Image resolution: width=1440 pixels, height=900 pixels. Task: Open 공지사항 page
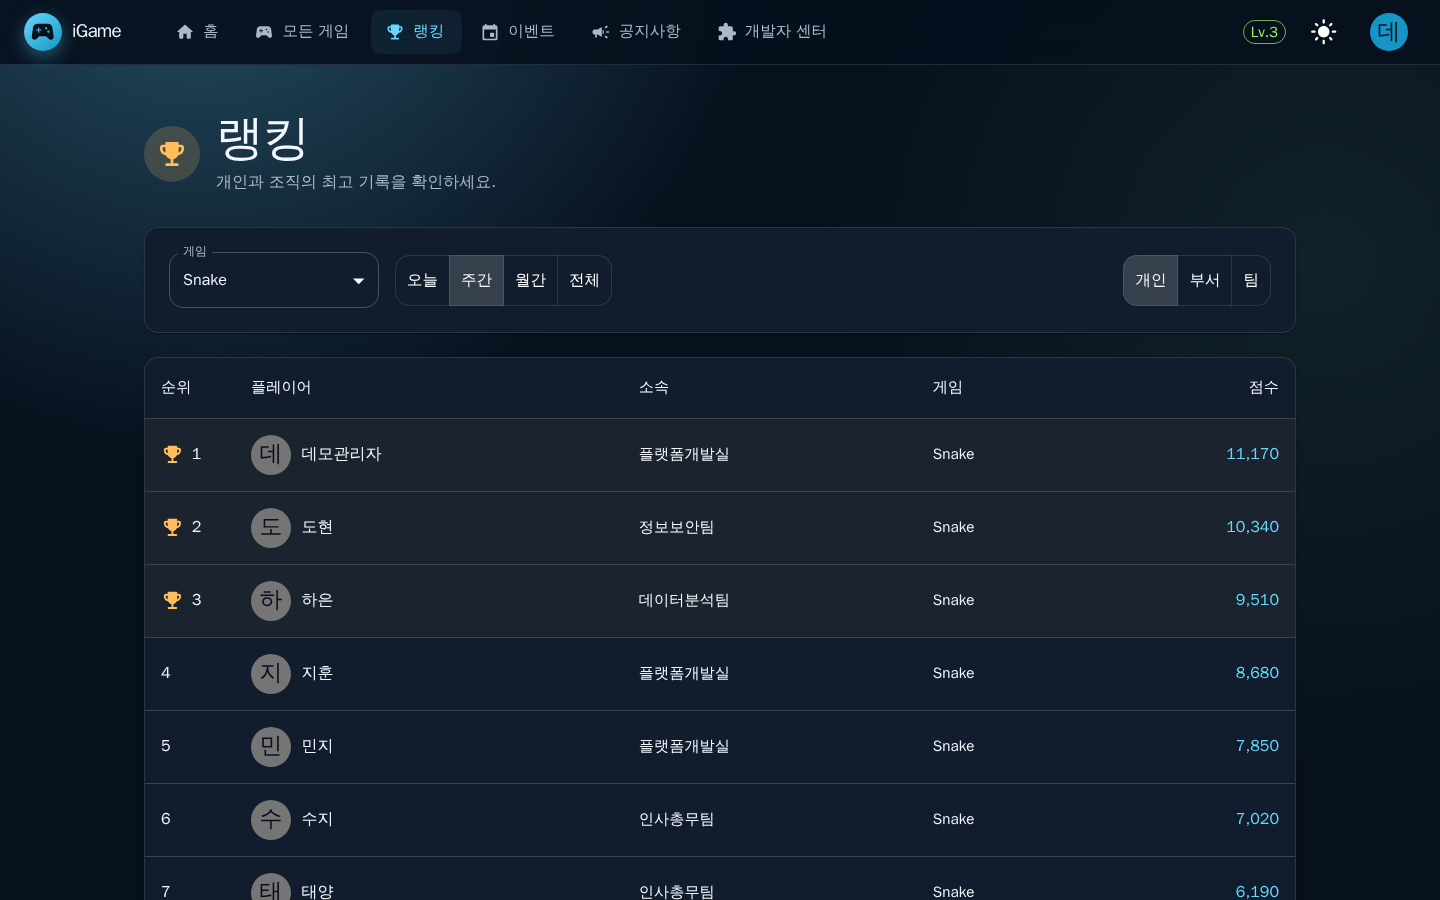[x=636, y=32]
